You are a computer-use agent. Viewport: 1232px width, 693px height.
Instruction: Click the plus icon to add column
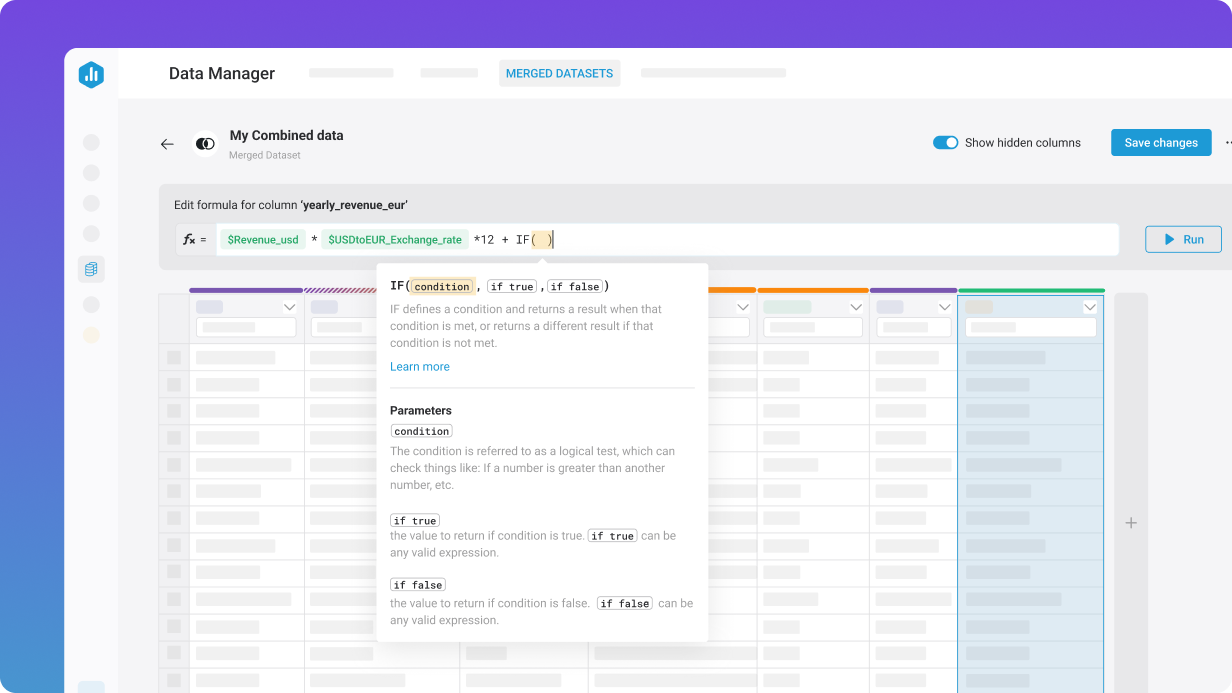pyautogui.click(x=1131, y=523)
